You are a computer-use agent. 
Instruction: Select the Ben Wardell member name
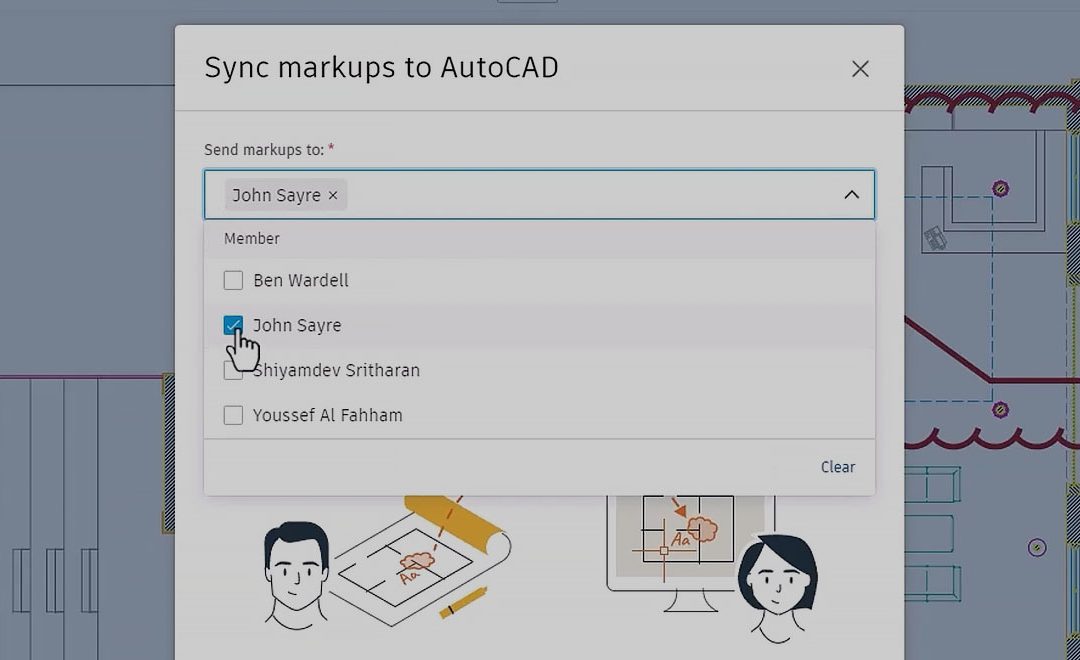point(301,280)
